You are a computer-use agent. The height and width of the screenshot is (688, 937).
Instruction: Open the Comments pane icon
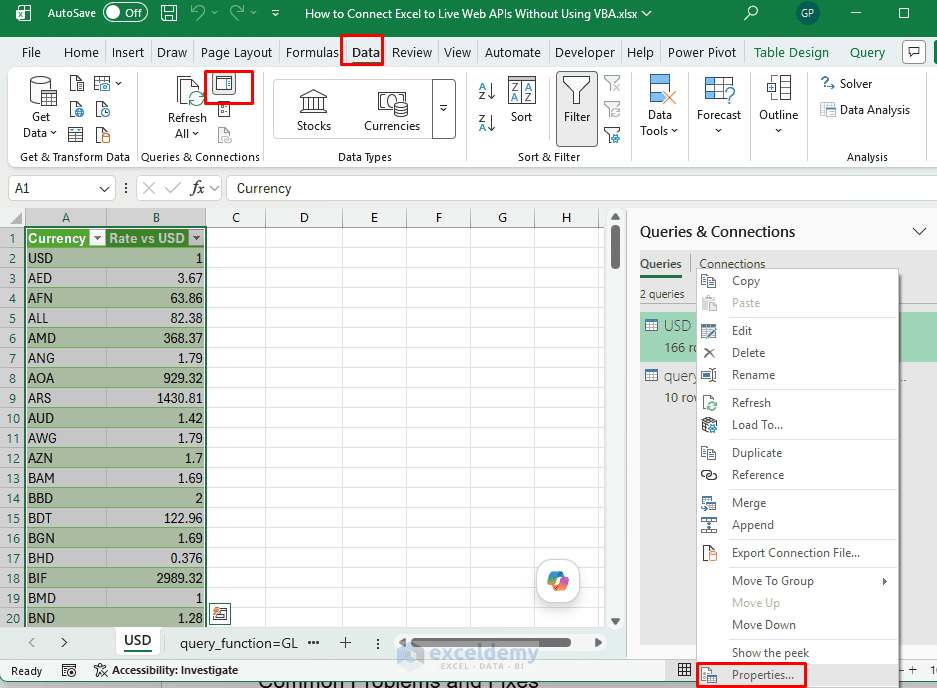[913, 52]
